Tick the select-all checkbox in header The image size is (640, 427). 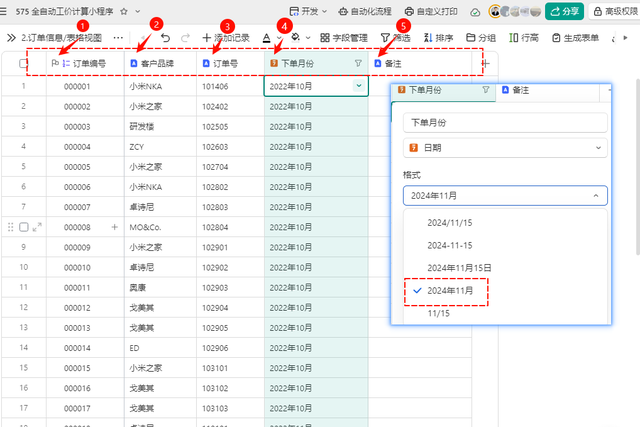[x=23, y=64]
